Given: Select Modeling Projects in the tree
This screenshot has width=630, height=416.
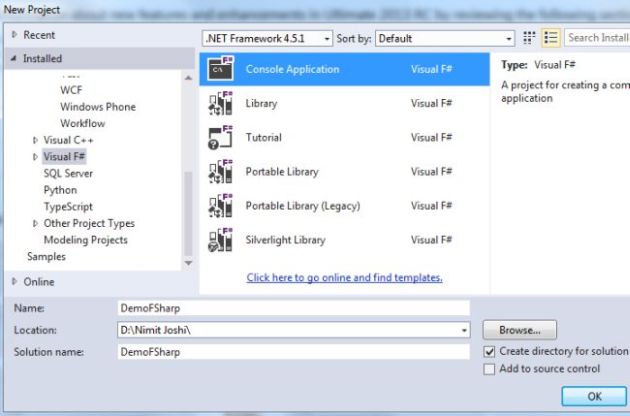Looking at the screenshot, I should [x=86, y=240].
